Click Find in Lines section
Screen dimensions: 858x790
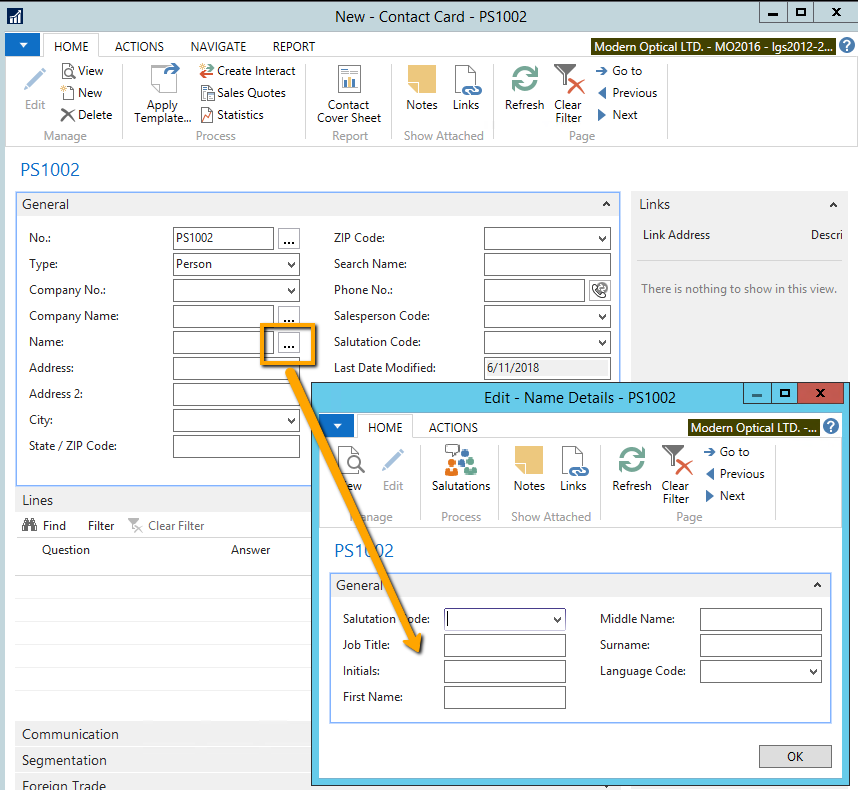tap(44, 526)
